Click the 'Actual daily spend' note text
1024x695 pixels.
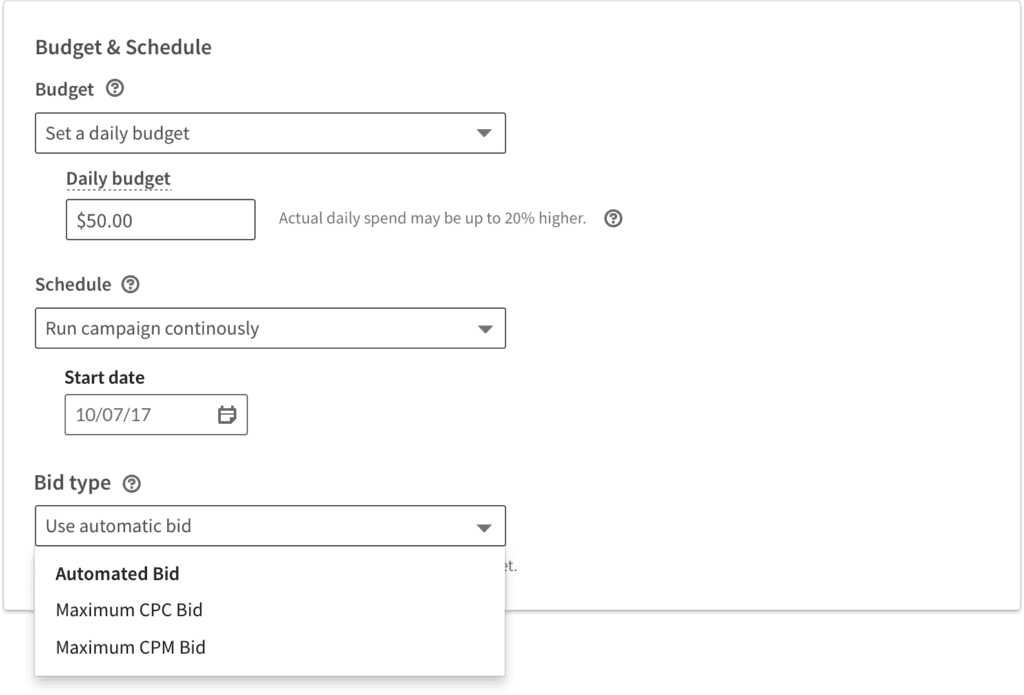[432, 218]
